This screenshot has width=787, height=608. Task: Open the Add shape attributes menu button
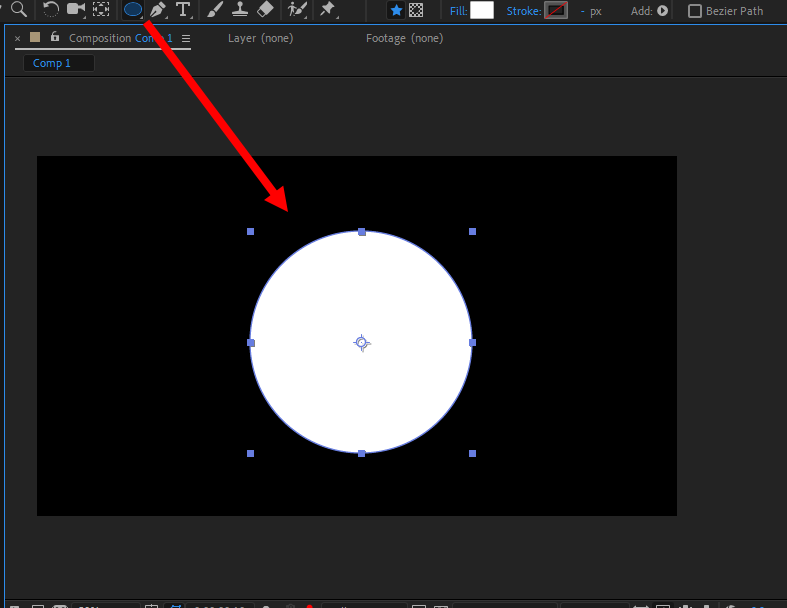[663, 11]
